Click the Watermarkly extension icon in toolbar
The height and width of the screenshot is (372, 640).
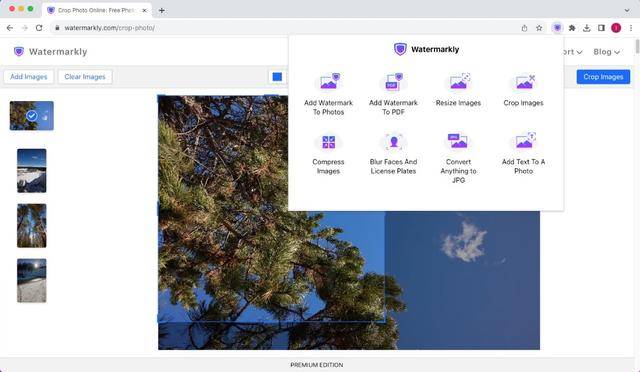pyautogui.click(x=557, y=28)
